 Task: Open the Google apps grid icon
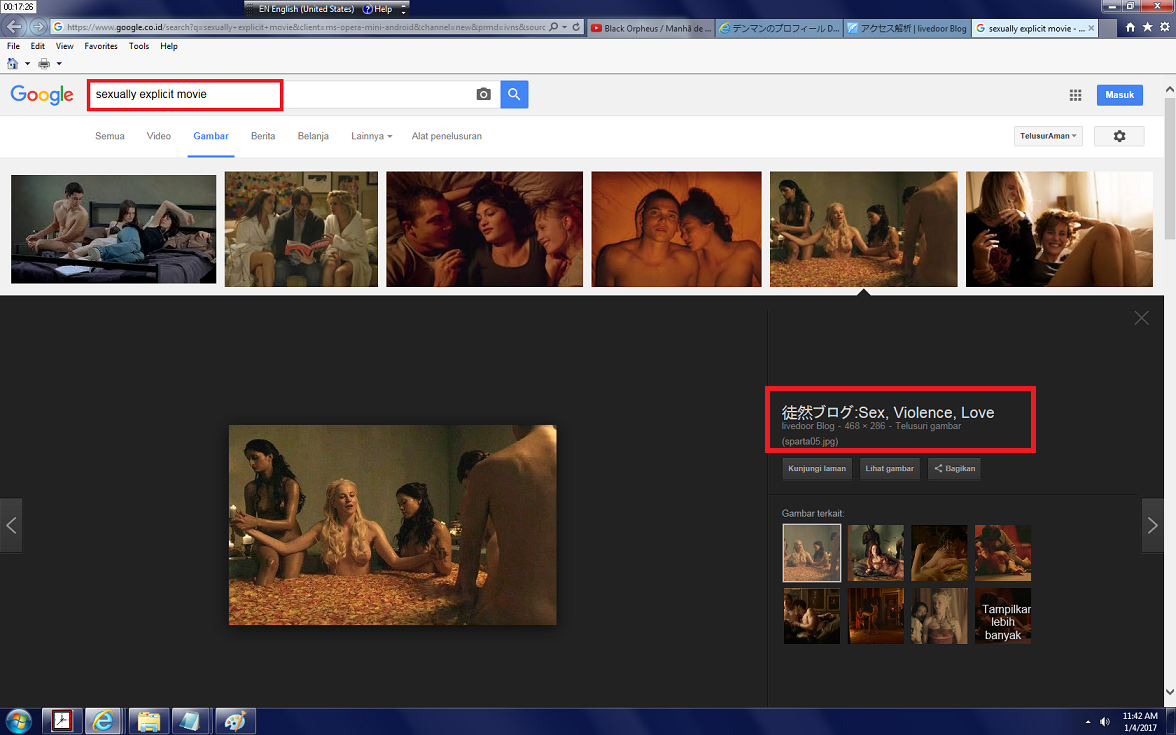[x=1076, y=95]
